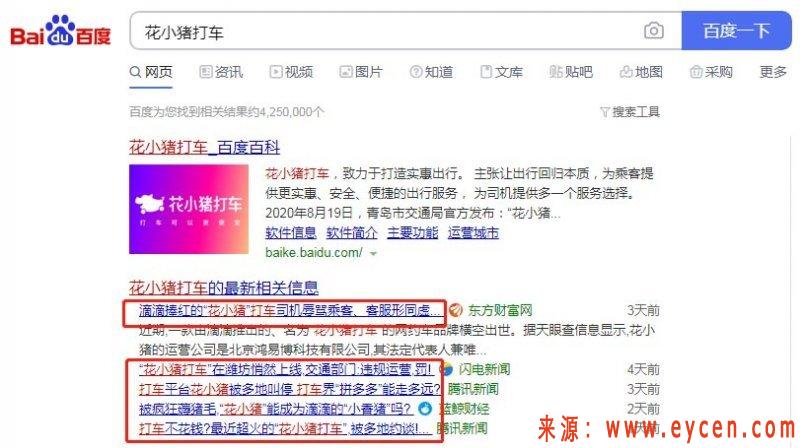
Task: Expand the arrow beside baike.baidu.com
Action: 373,253
